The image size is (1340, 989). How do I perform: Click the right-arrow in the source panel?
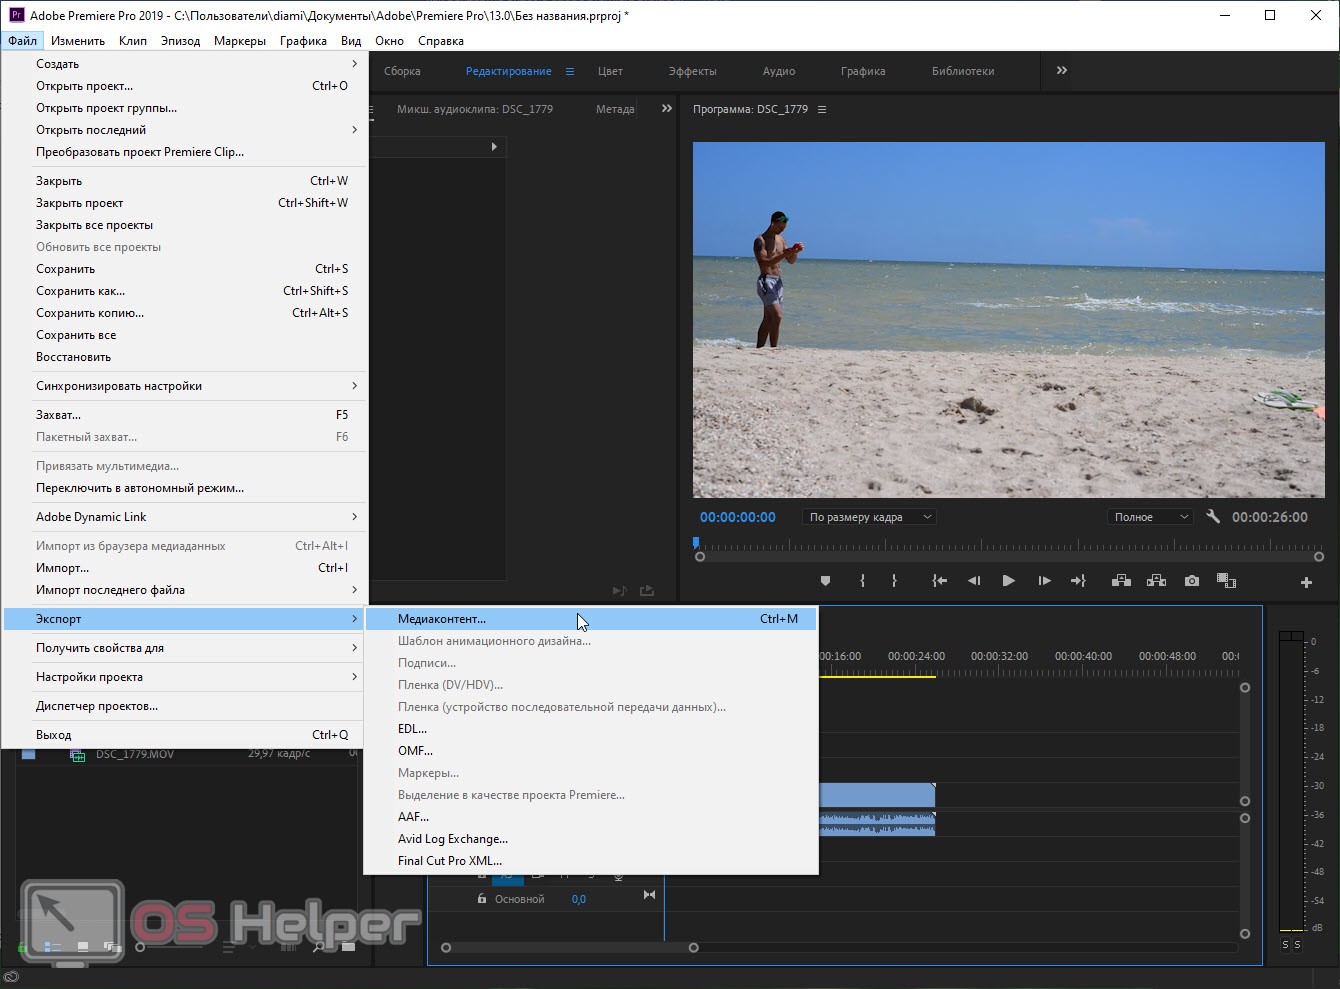pyautogui.click(x=494, y=147)
